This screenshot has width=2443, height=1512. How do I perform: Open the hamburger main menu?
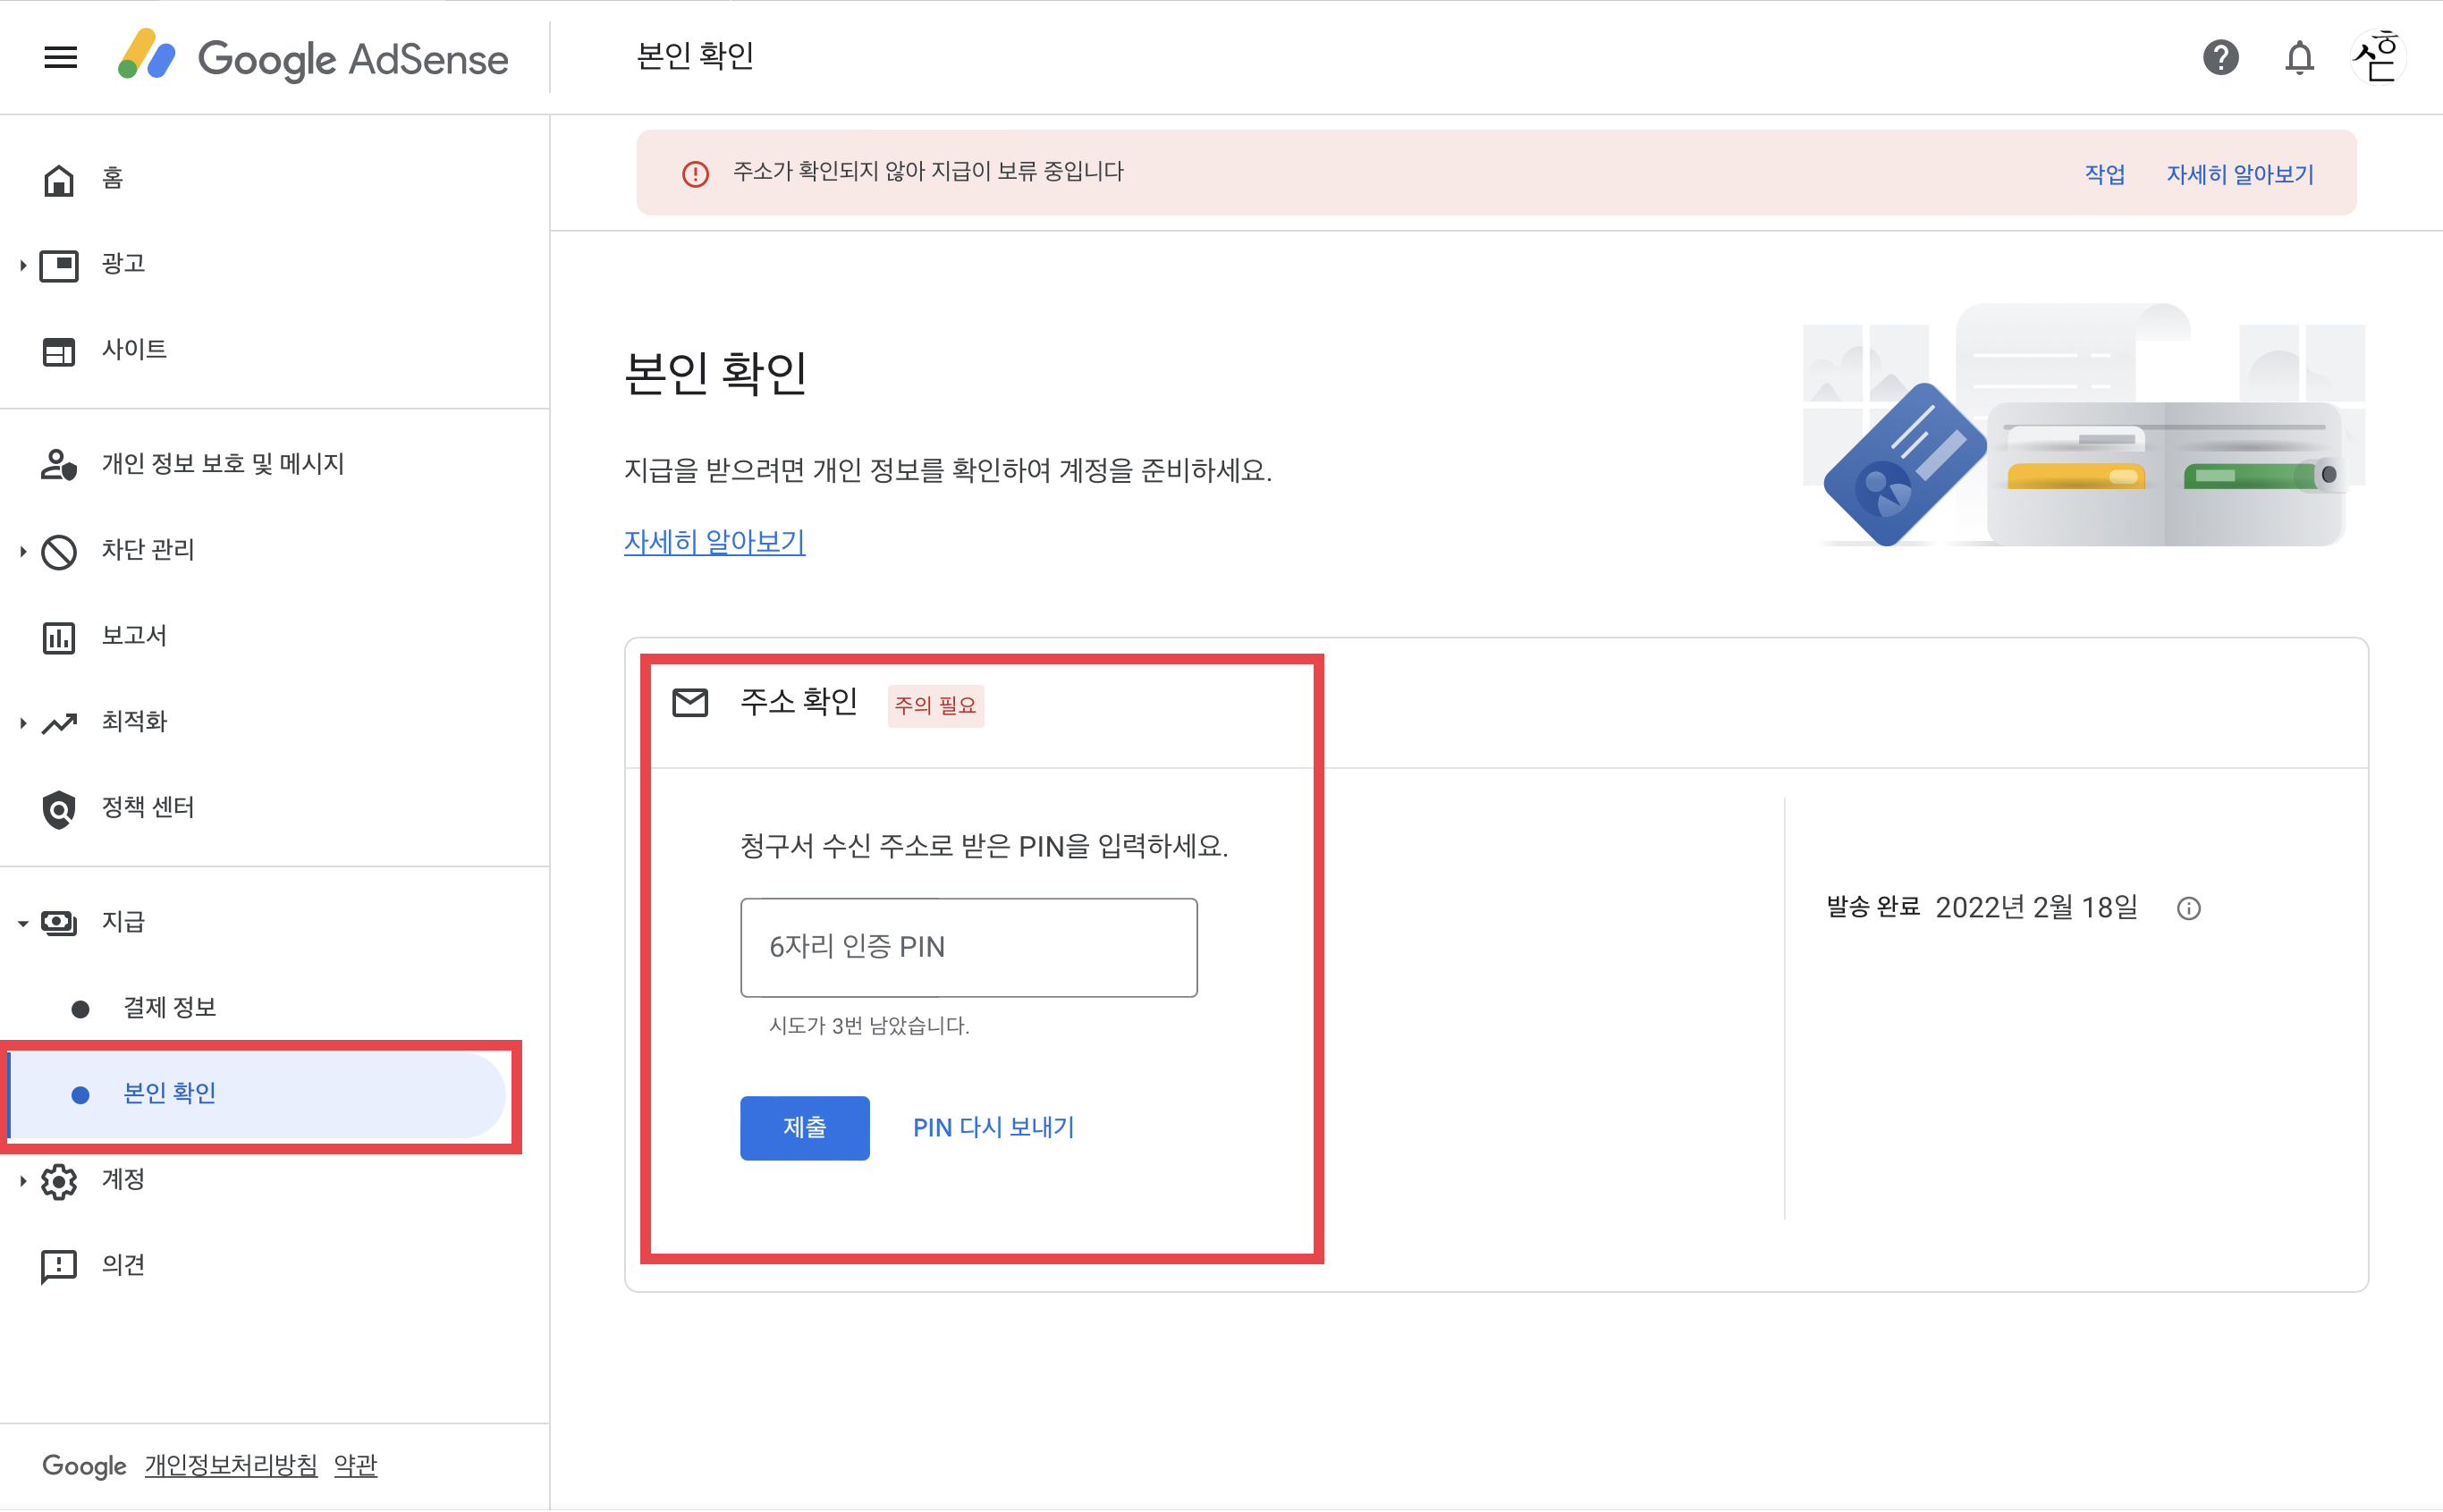click(60, 57)
